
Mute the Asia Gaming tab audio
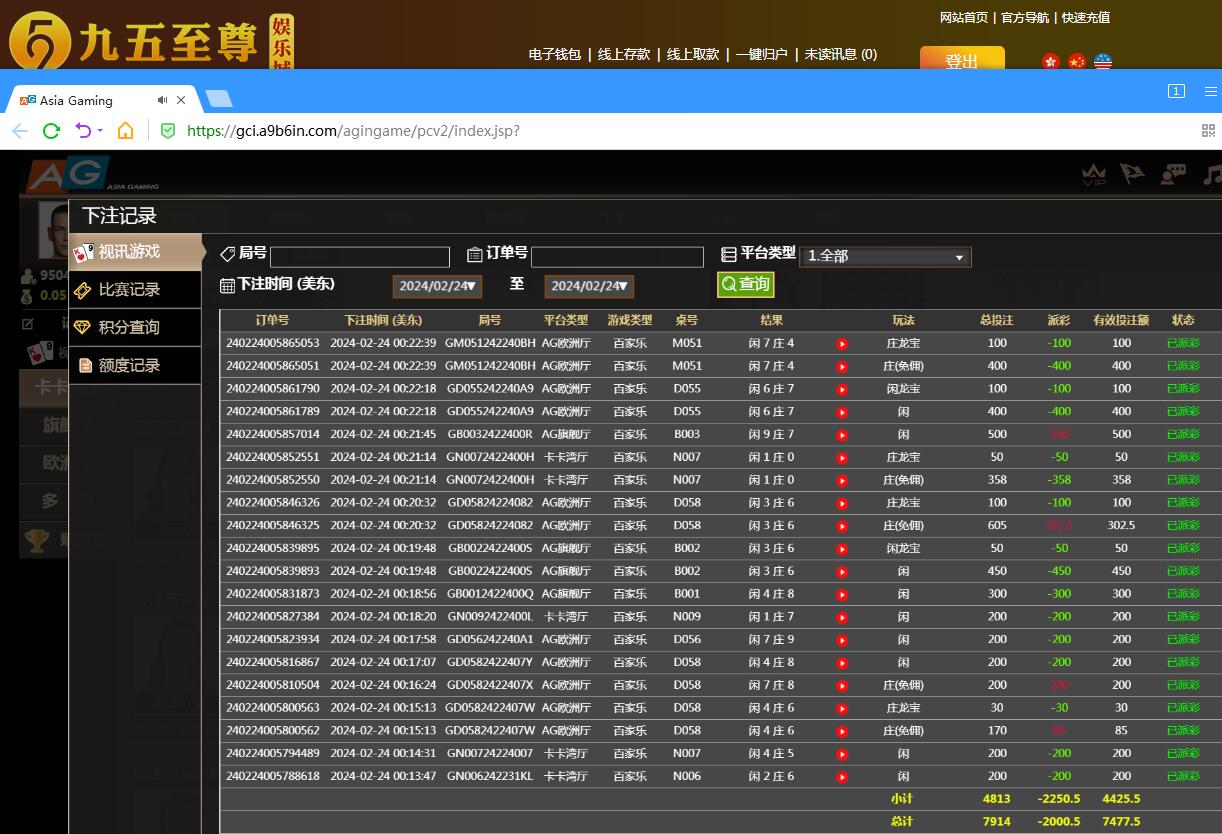point(162,100)
